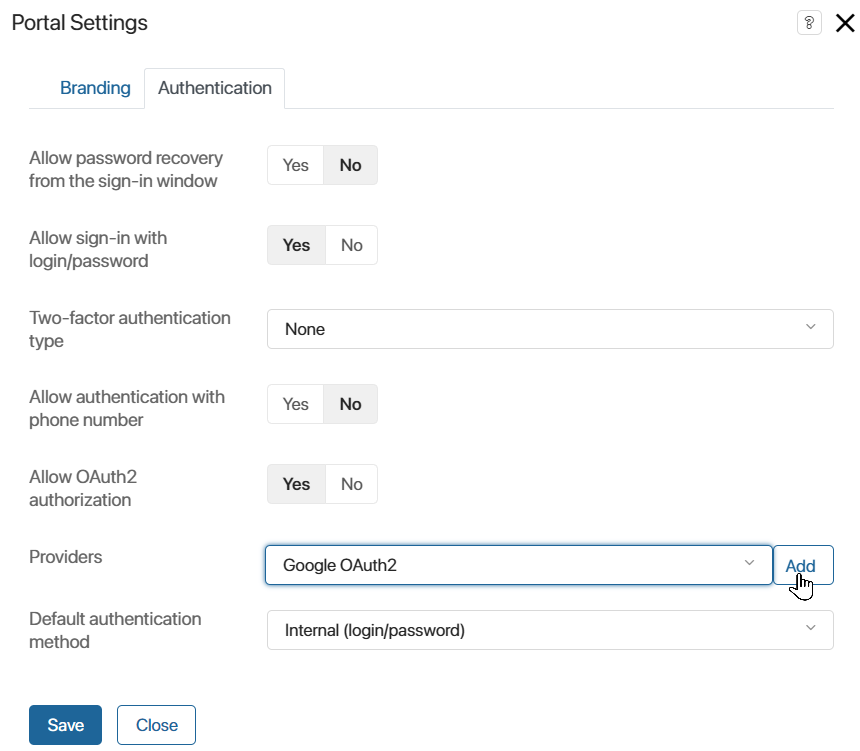Switch to the Branding tab
The height and width of the screenshot is (751, 860).
[95, 88]
